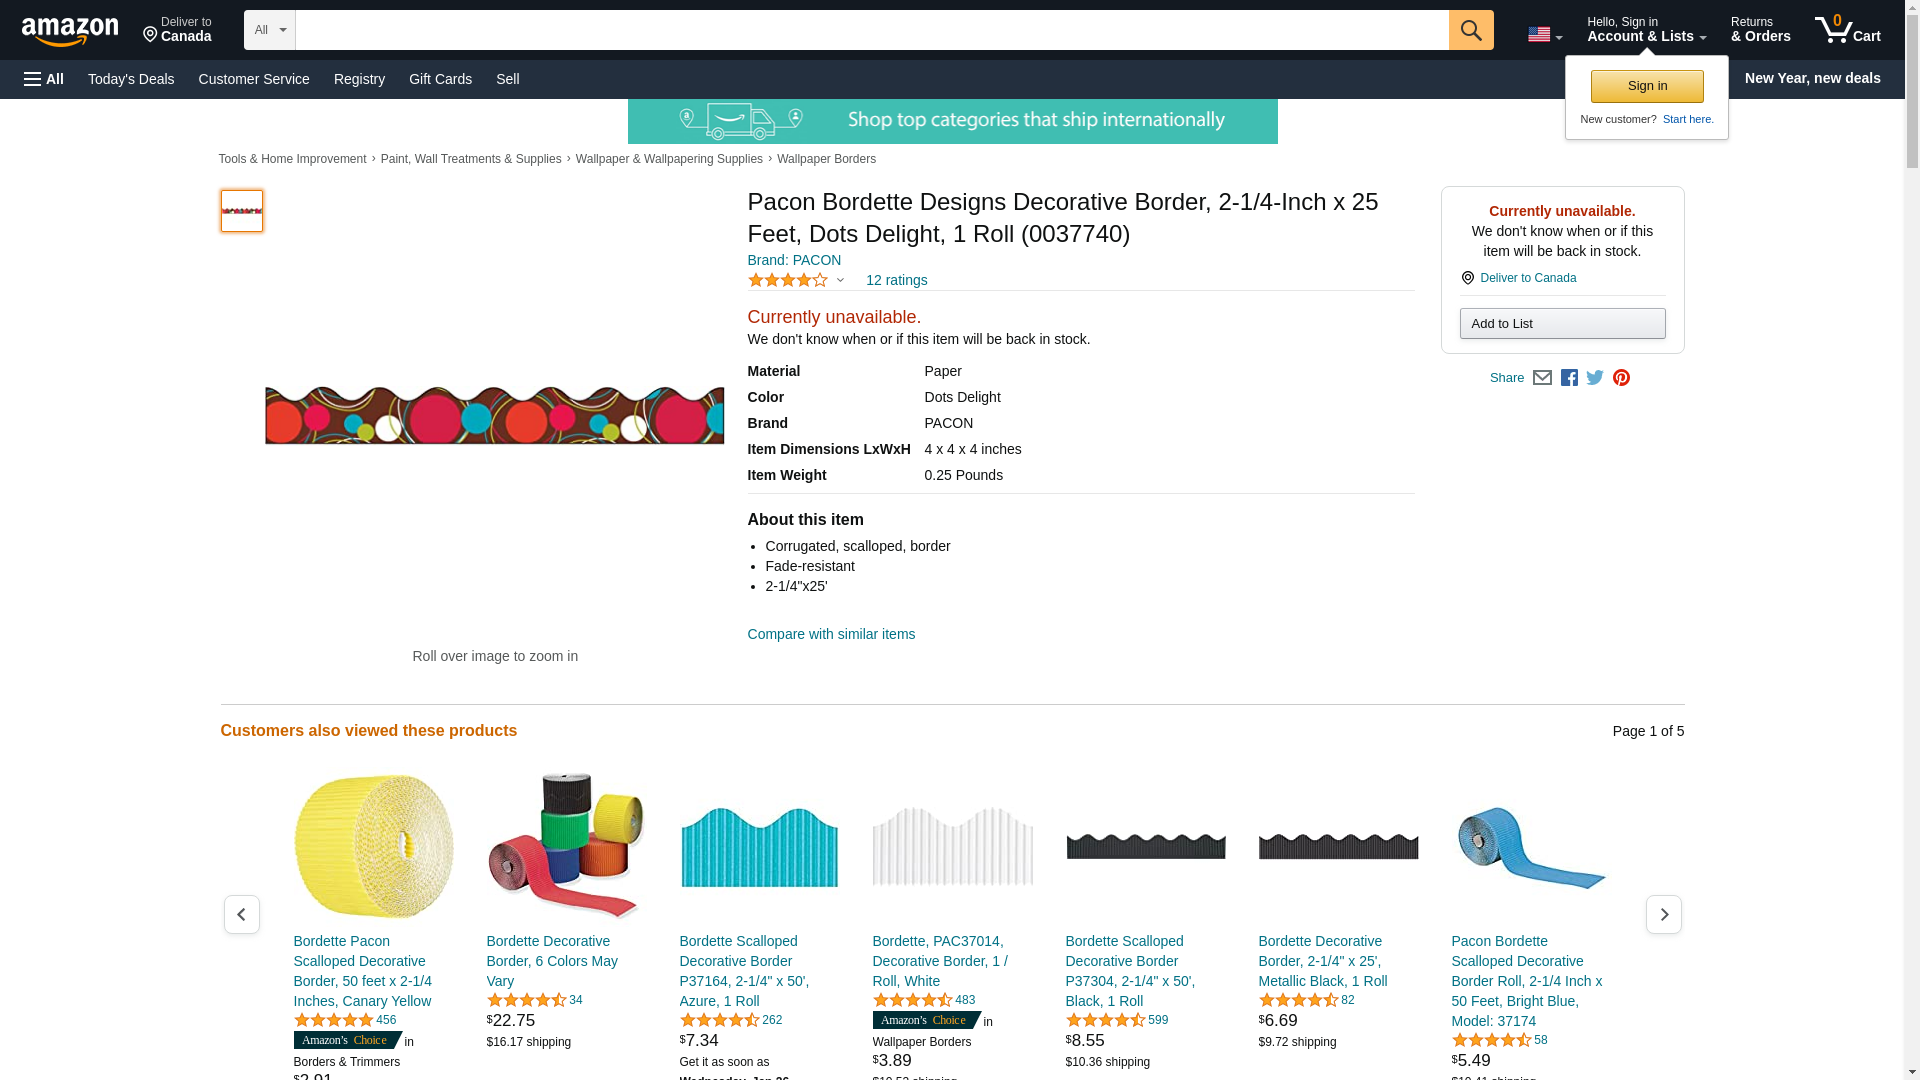Expand the US flag language selector

[1544, 34]
